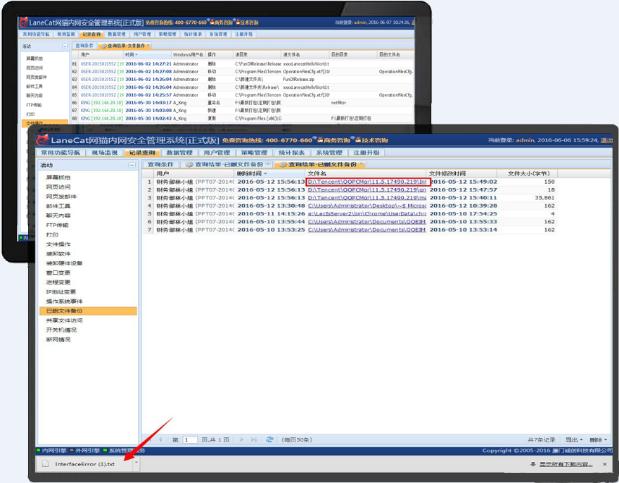Open the D:\Tencent file link in row 3
Viewport: 619px width, 483px height.
(x=367, y=197)
